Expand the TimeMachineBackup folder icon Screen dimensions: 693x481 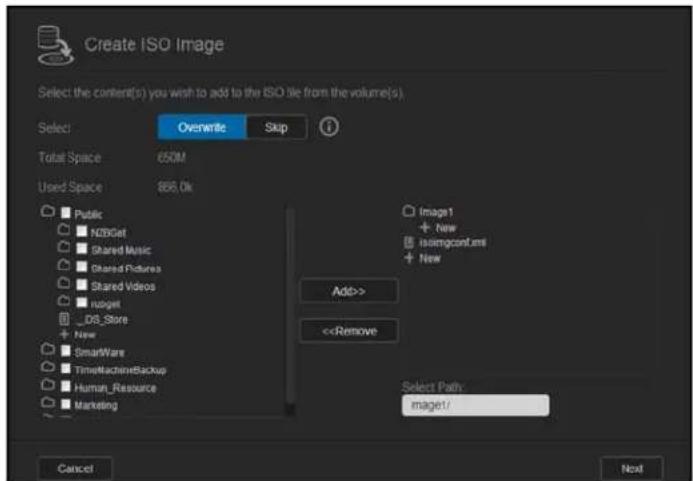[x=47, y=367]
